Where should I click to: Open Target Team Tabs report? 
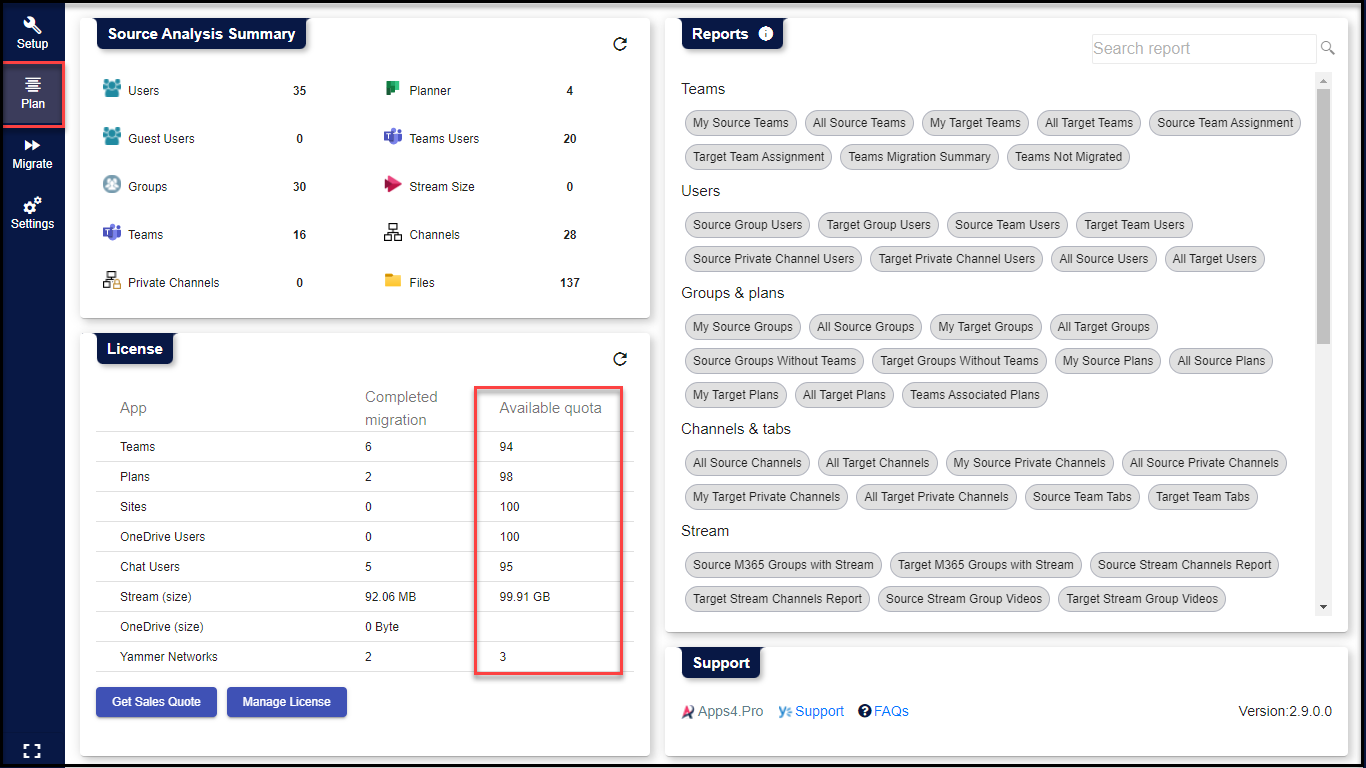tap(1203, 497)
